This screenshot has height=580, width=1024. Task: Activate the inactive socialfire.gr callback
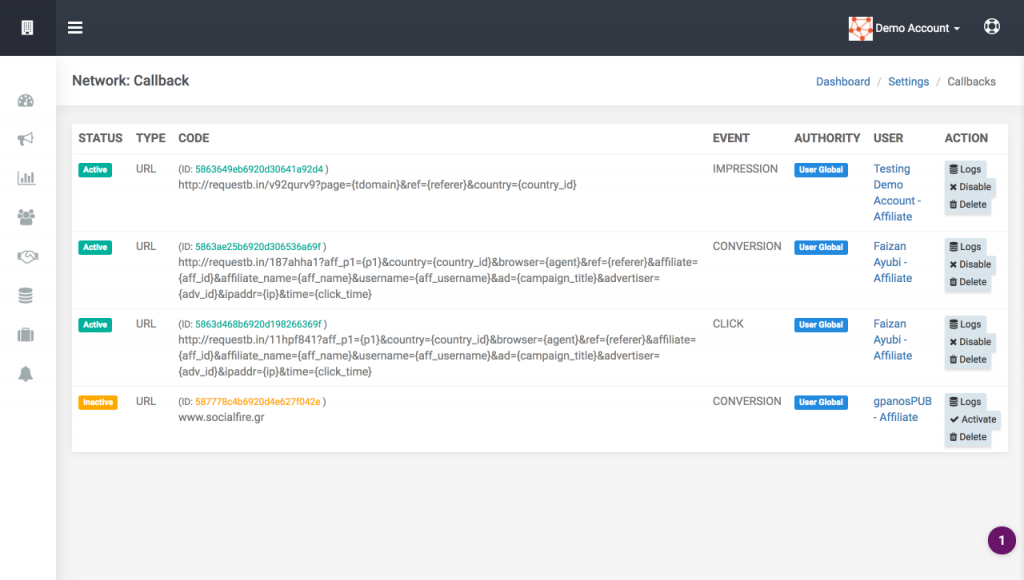click(972, 419)
